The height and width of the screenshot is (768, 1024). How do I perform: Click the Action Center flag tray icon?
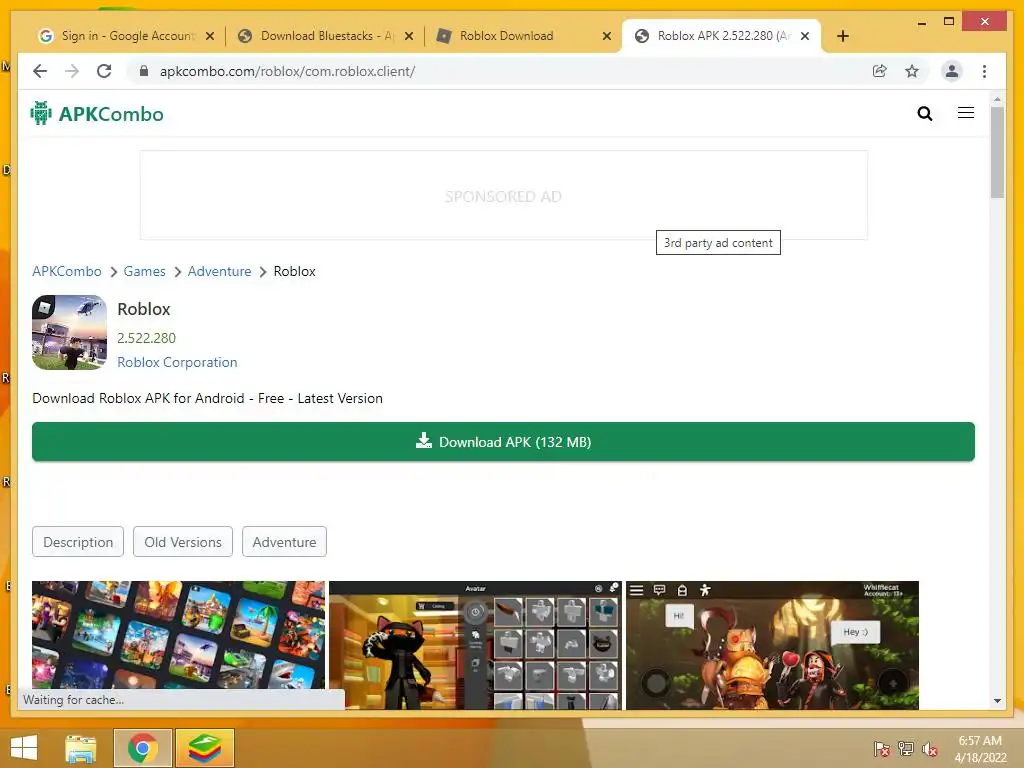tap(882, 749)
